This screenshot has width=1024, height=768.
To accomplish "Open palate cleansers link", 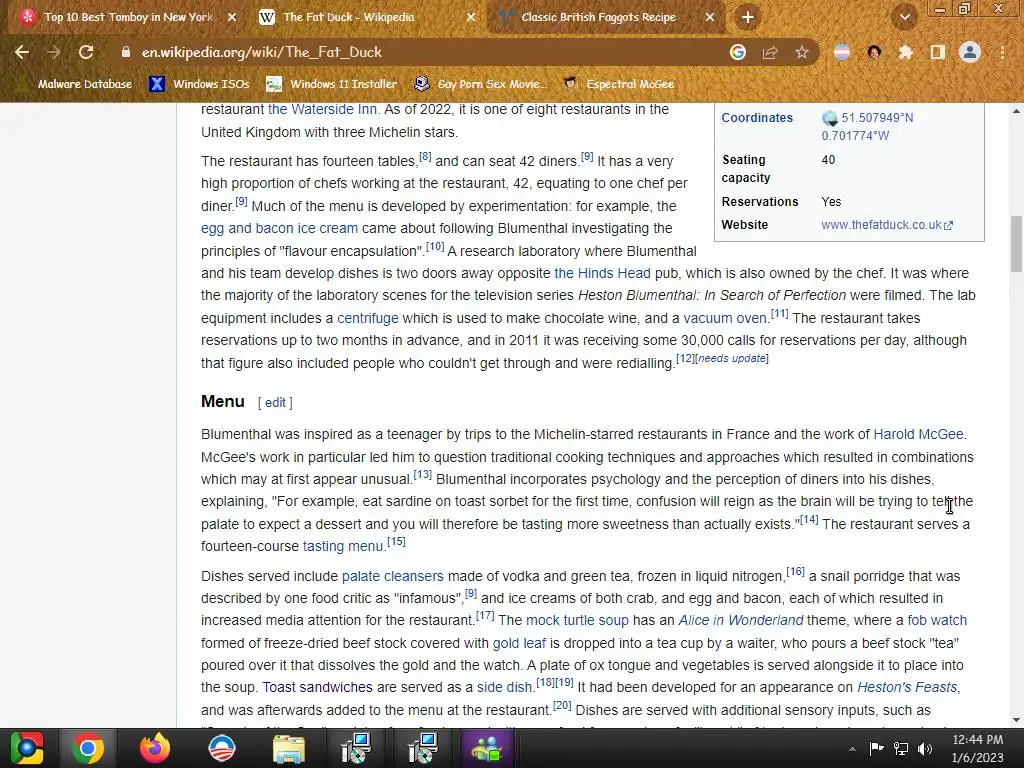I will tap(392, 577).
